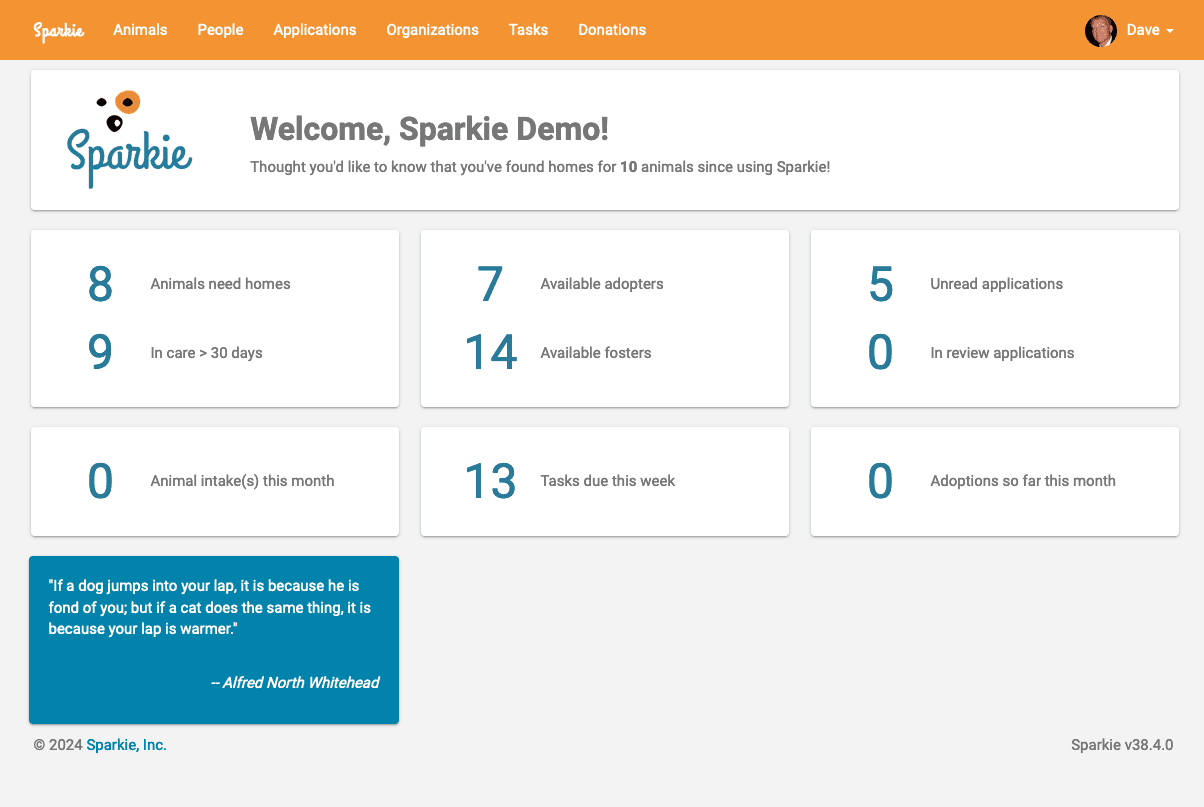Click the Sparkie logo in the navbar
This screenshot has width=1204, height=807.
click(59, 30)
